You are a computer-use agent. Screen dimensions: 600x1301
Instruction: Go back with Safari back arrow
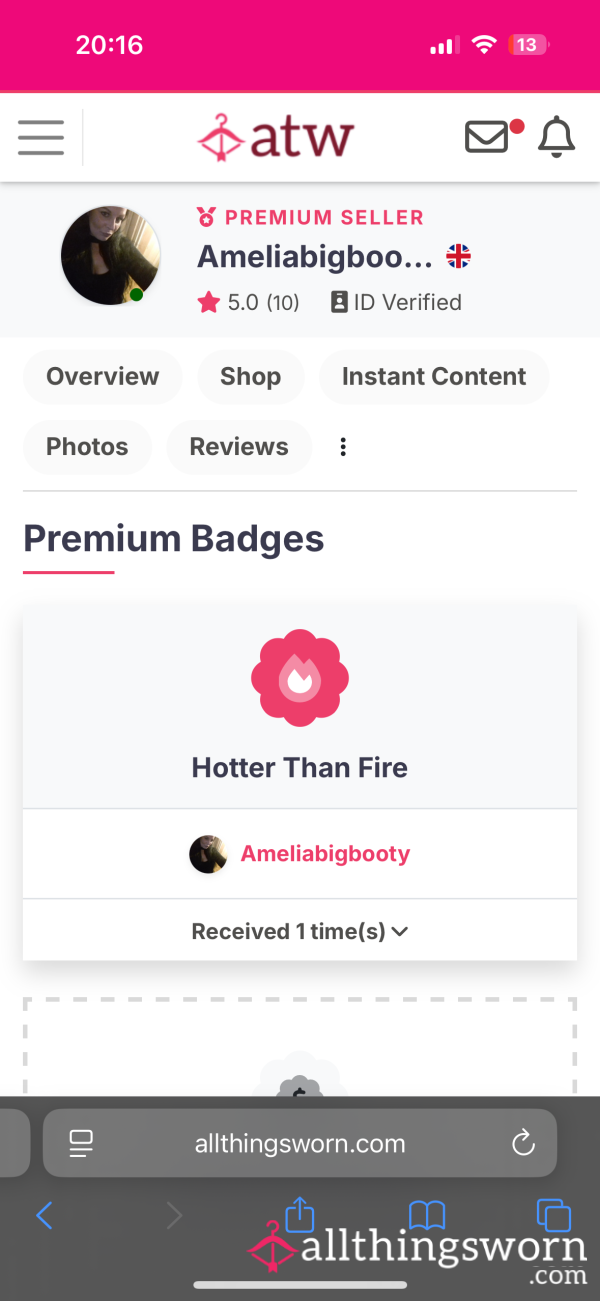point(44,1216)
